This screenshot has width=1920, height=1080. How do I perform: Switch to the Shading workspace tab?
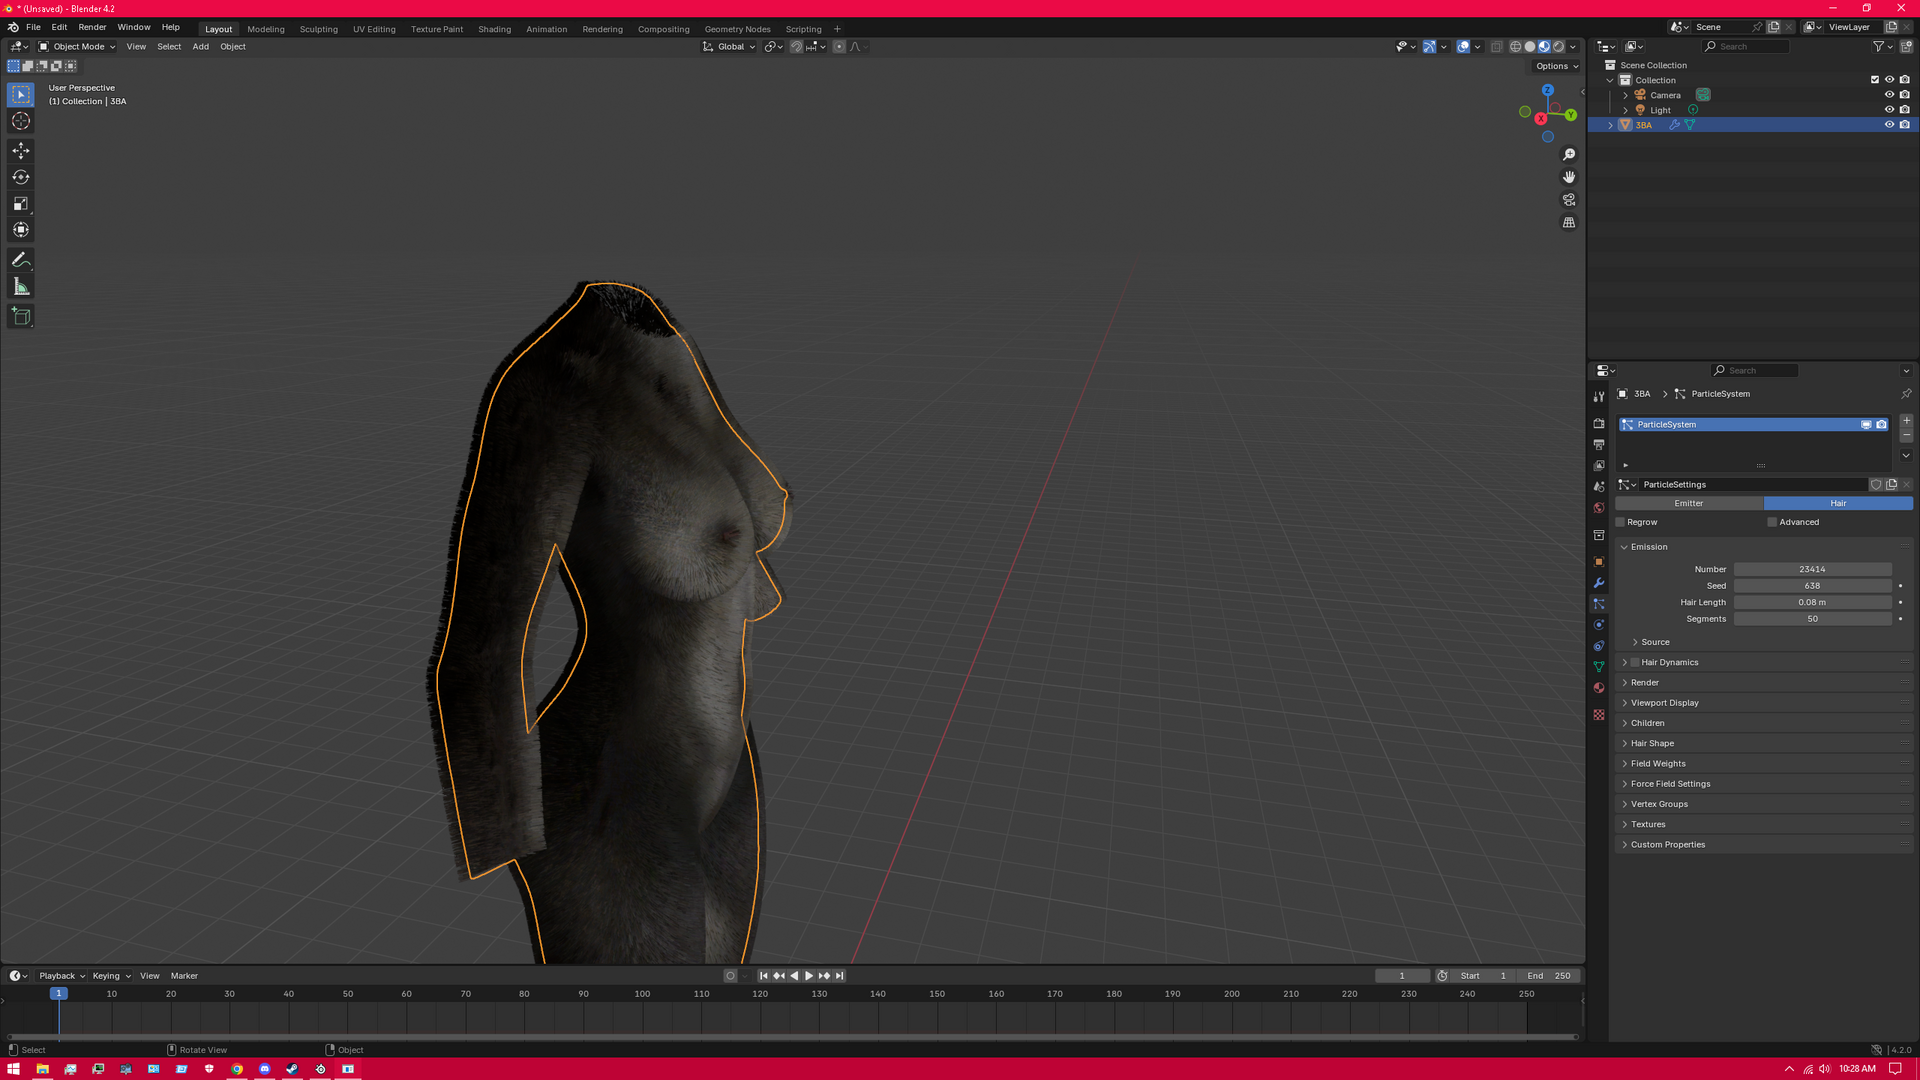coord(494,29)
